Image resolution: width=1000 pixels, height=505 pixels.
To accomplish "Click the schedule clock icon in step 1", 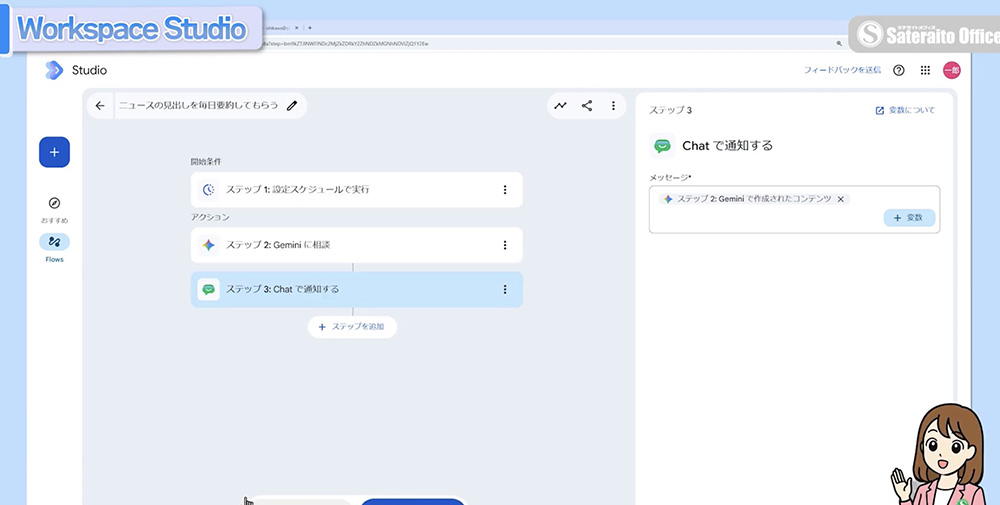I will point(209,189).
